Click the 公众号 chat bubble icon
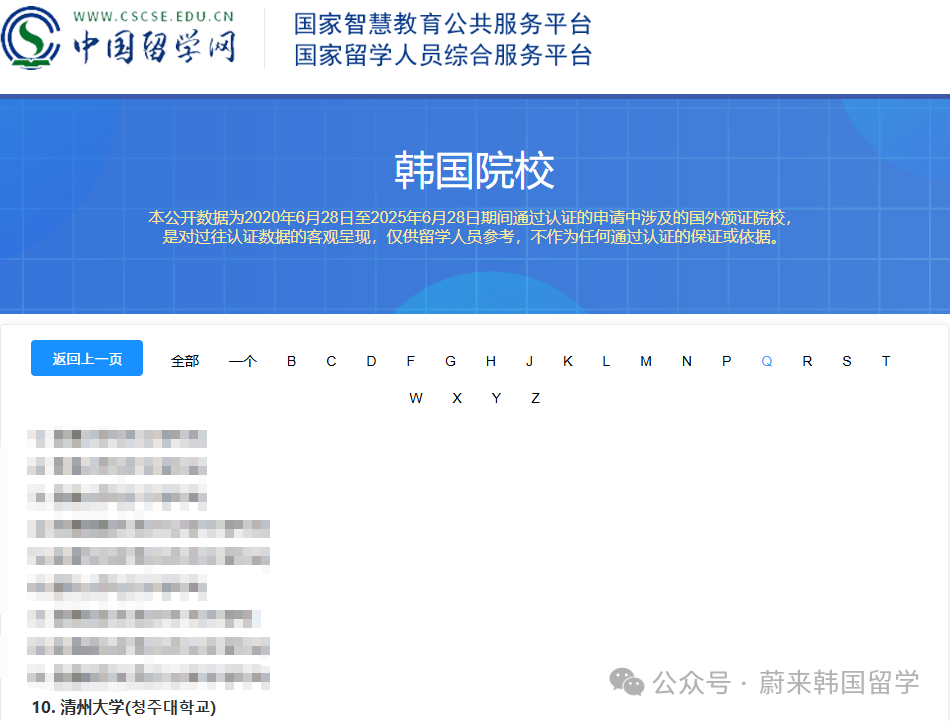This screenshot has height=721, width=950. click(626, 682)
